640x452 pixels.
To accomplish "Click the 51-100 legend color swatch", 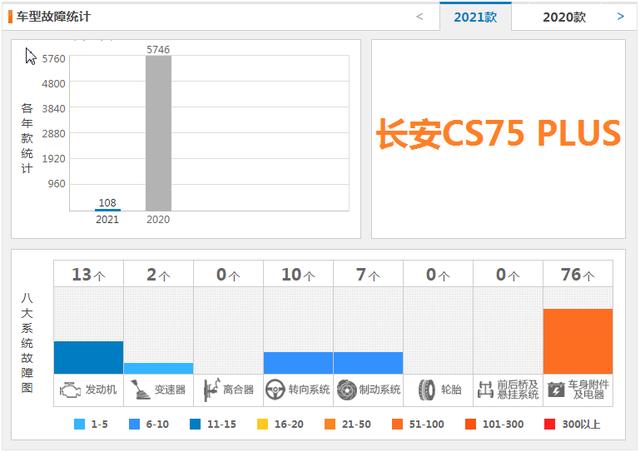I will pyautogui.click(x=397, y=424).
